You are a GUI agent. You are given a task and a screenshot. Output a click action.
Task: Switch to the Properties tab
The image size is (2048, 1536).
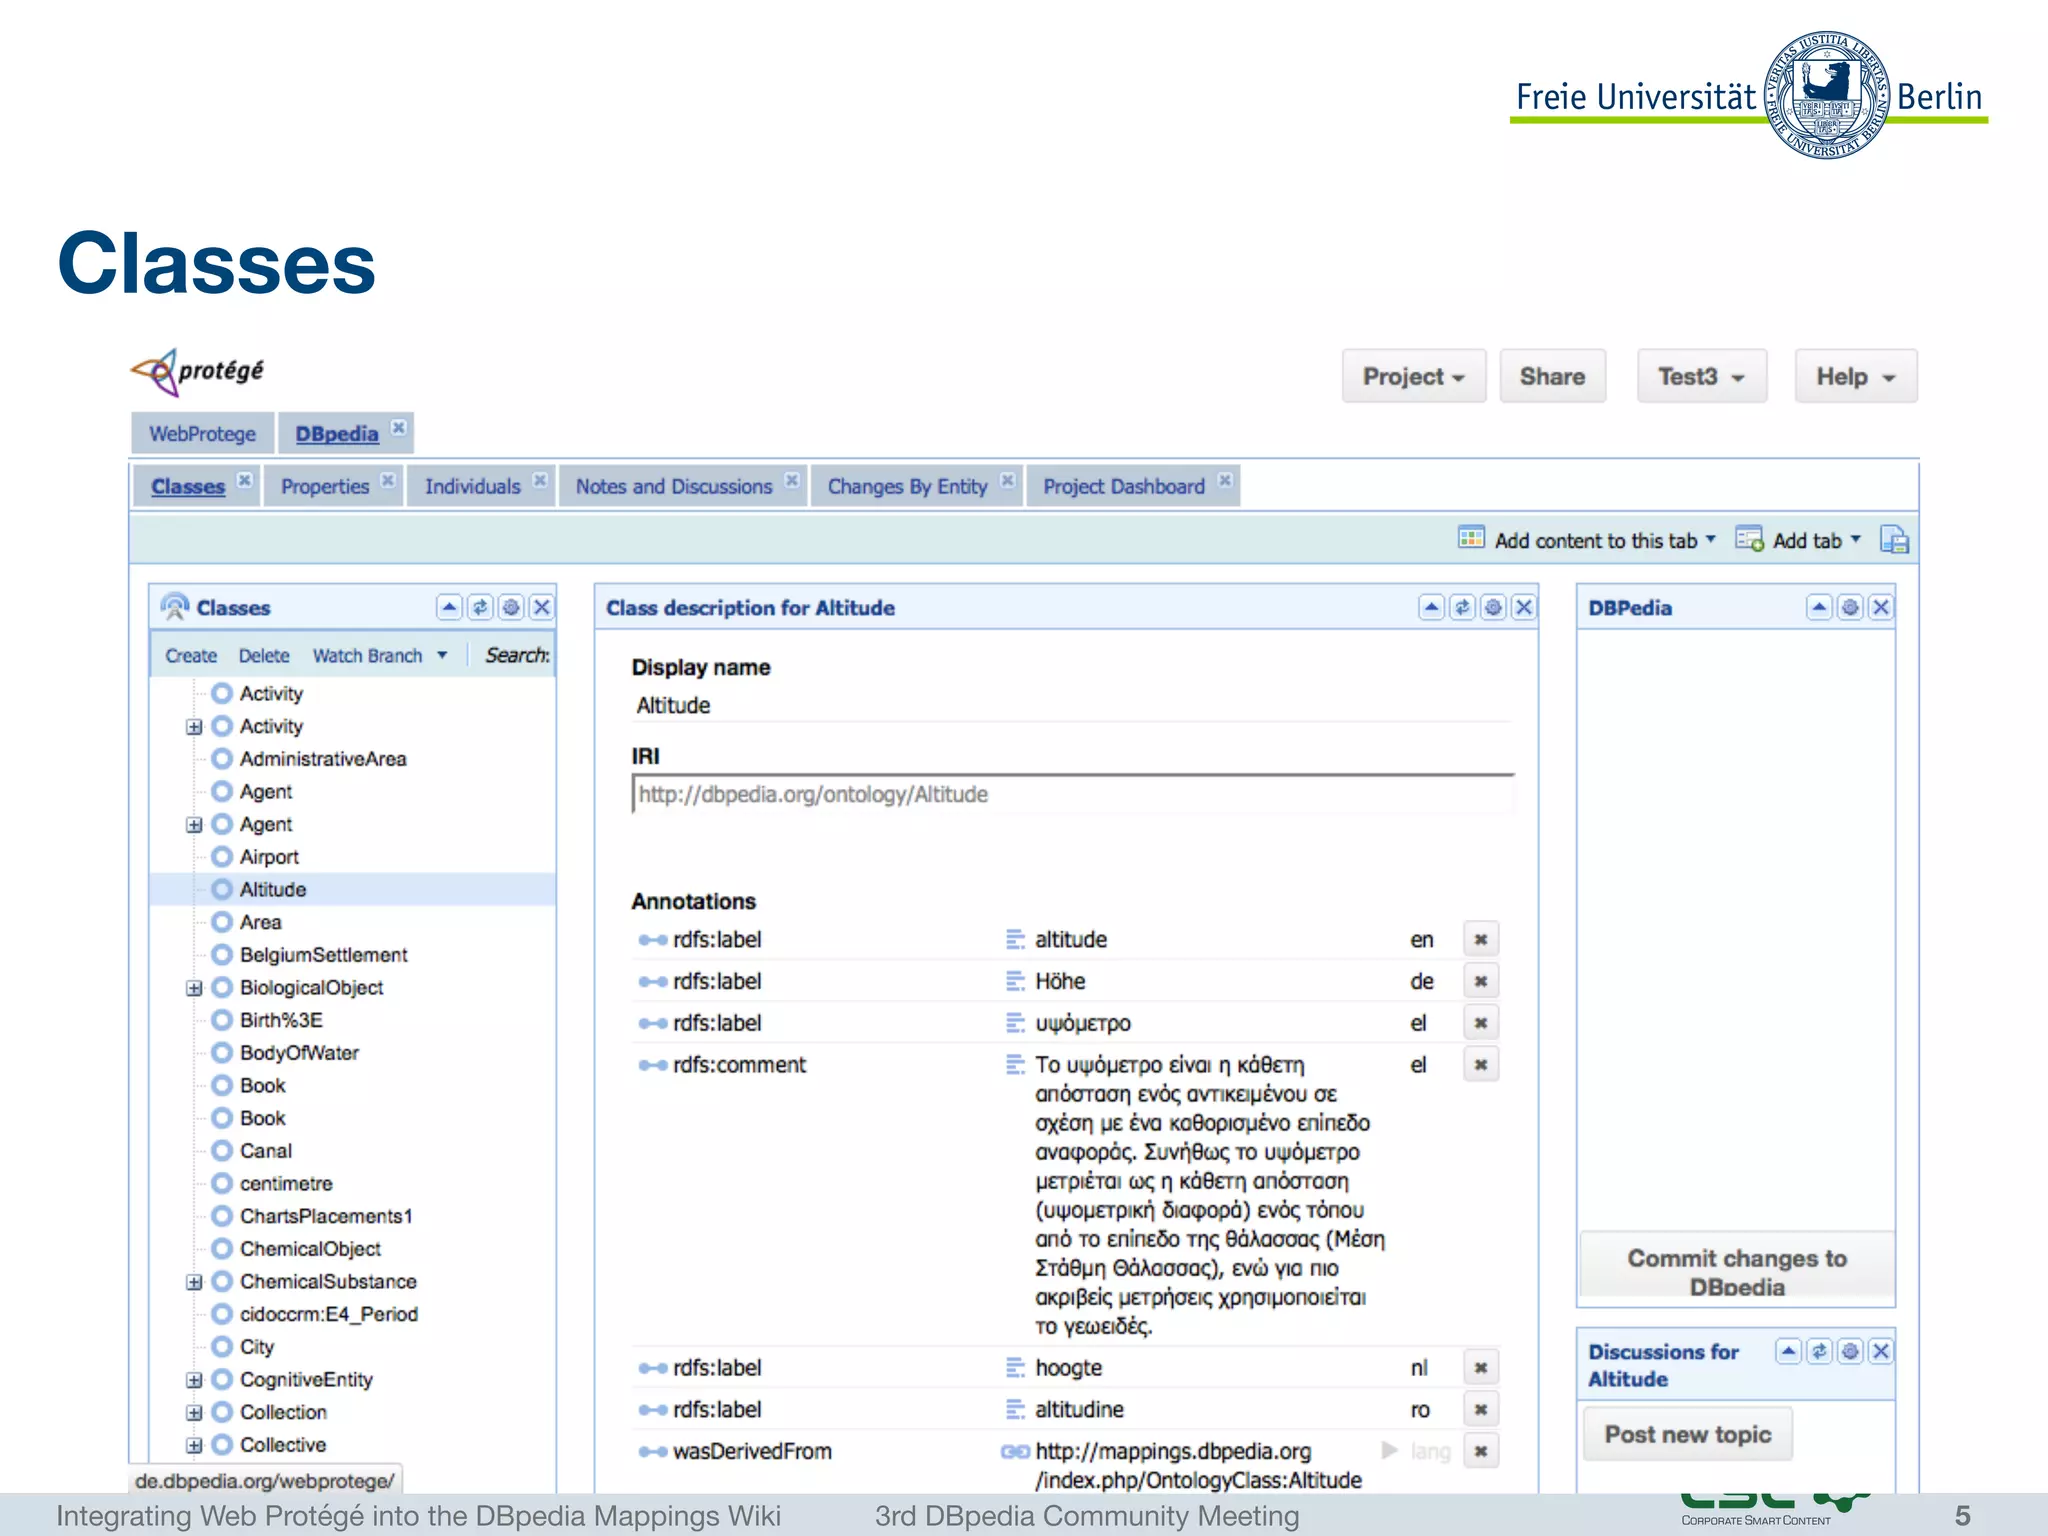tap(324, 487)
